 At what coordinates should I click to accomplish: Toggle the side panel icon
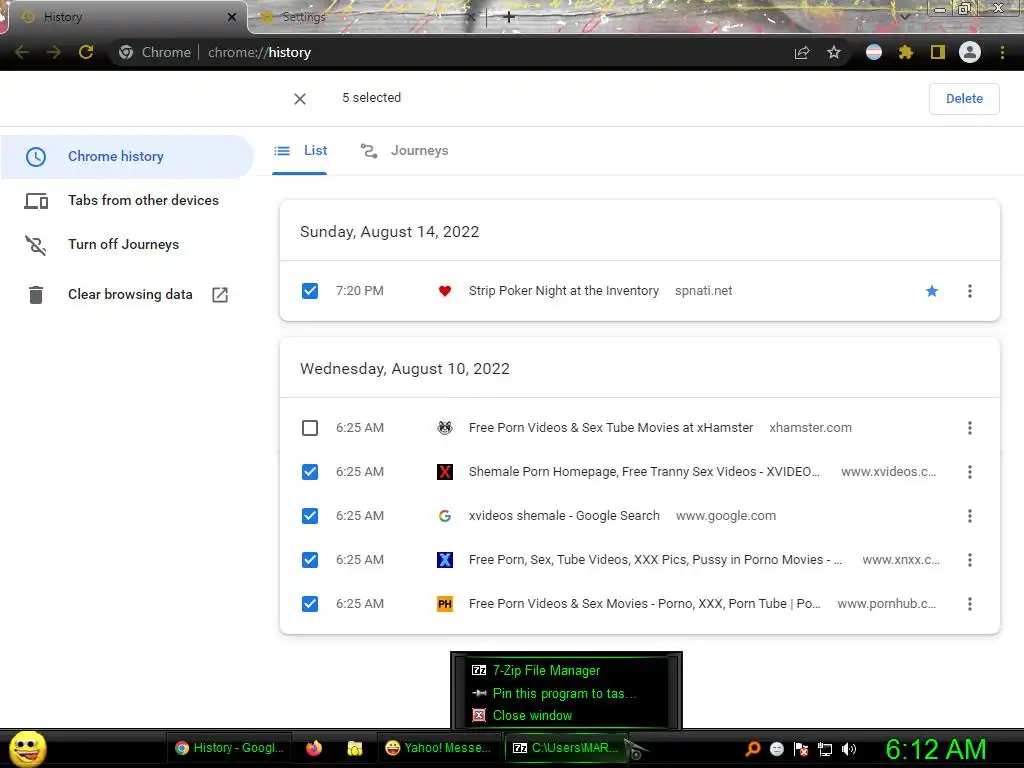click(x=938, y=52)
